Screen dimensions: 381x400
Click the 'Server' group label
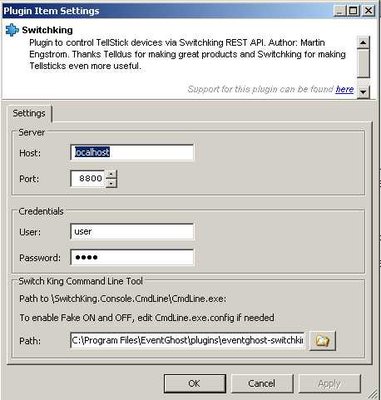pyautogui.click(x=32, y=132)
